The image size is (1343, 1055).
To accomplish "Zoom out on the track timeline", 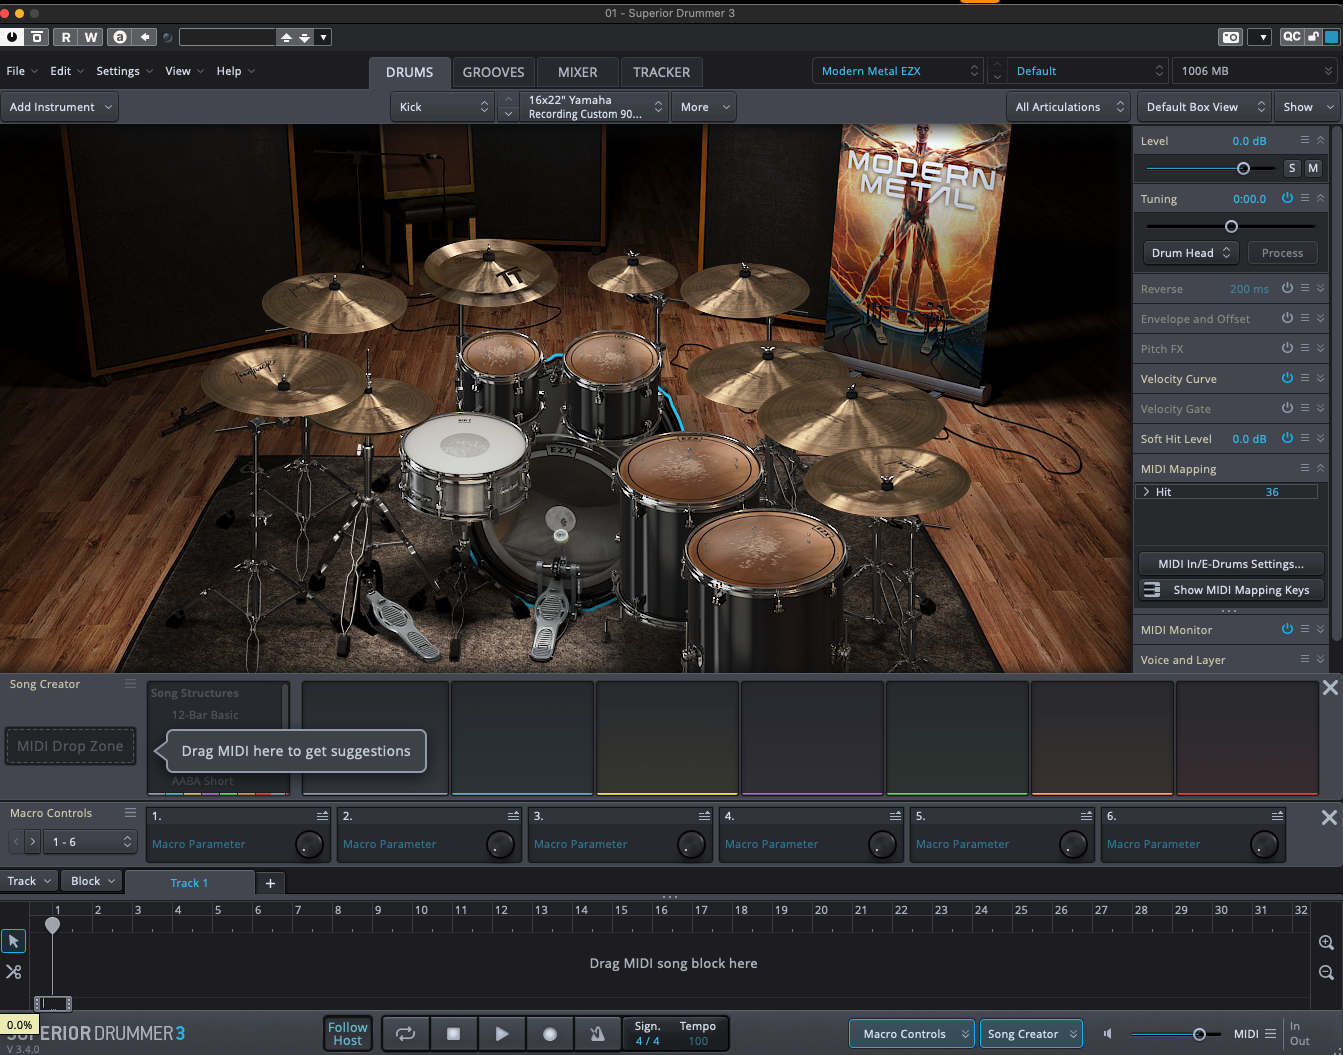I will click(x=1326, y=972).
